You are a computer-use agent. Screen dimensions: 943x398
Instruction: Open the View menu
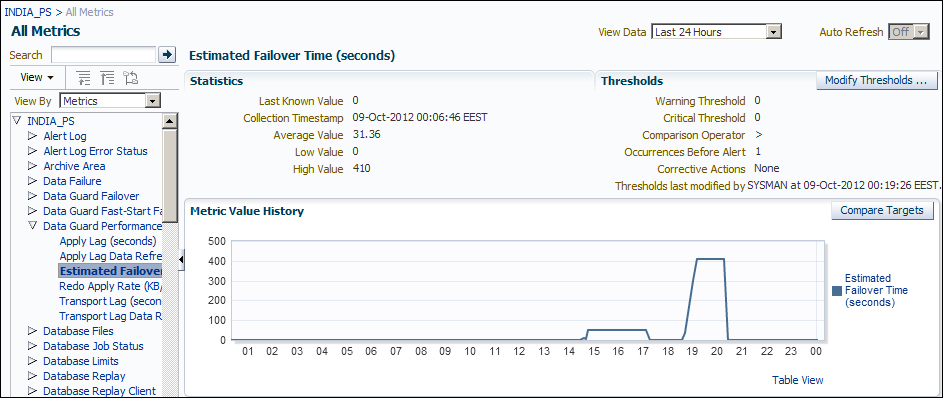coord(37,78)
